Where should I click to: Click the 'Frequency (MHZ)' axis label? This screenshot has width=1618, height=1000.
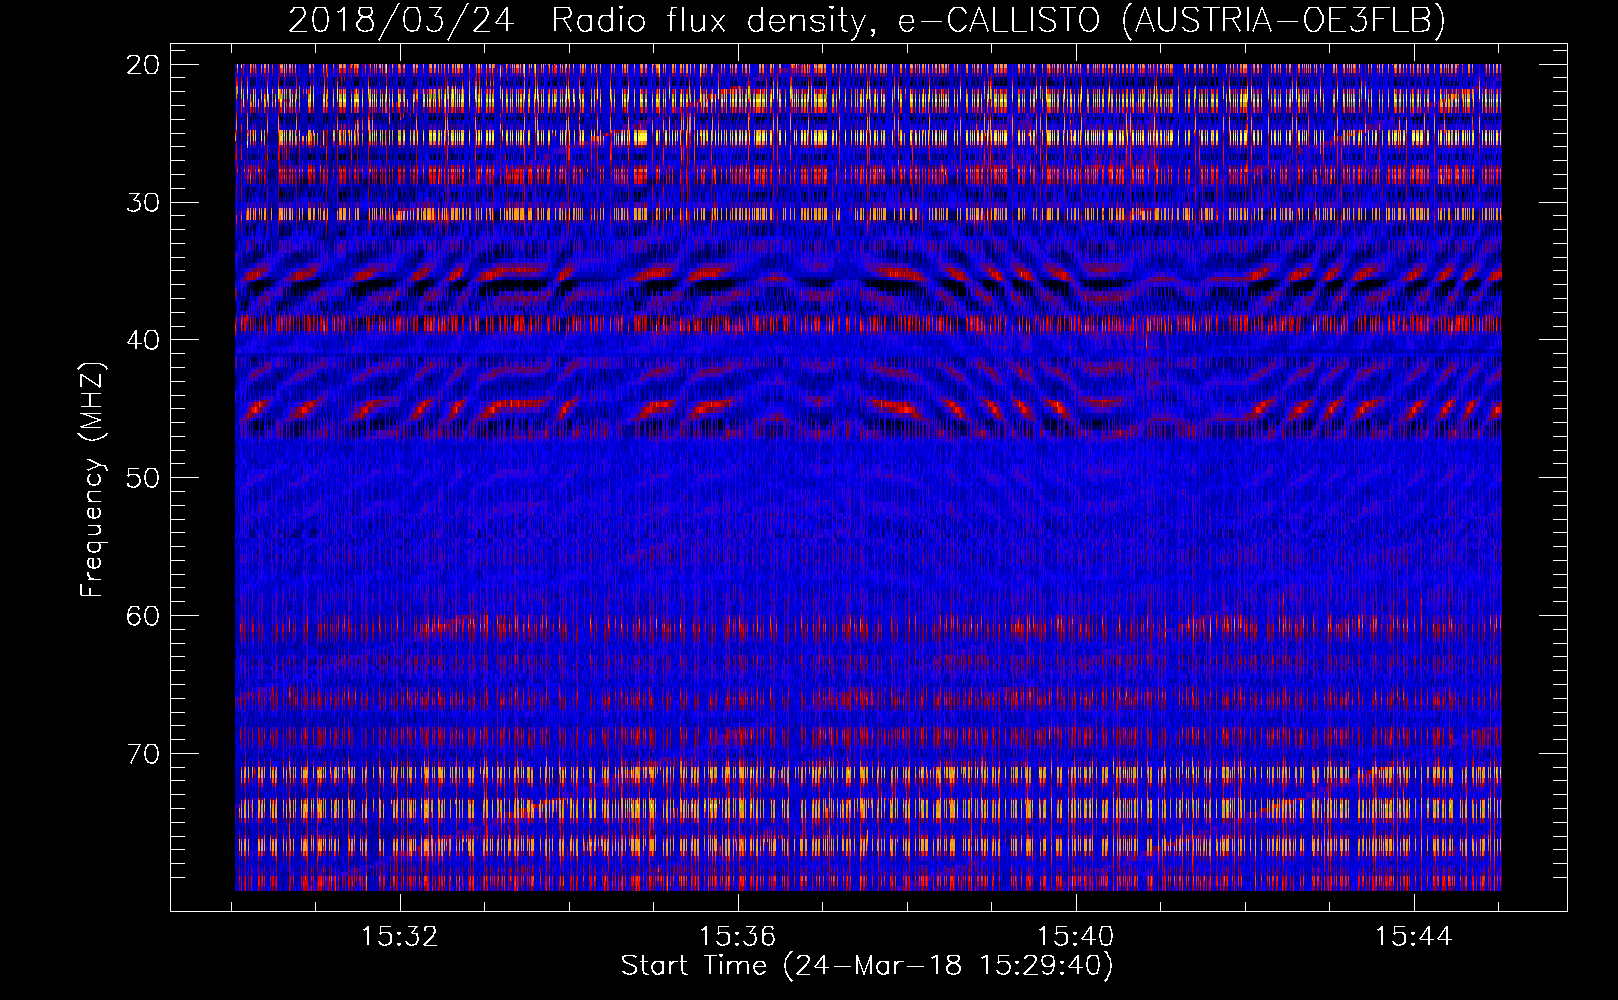(x=91, y=480)
